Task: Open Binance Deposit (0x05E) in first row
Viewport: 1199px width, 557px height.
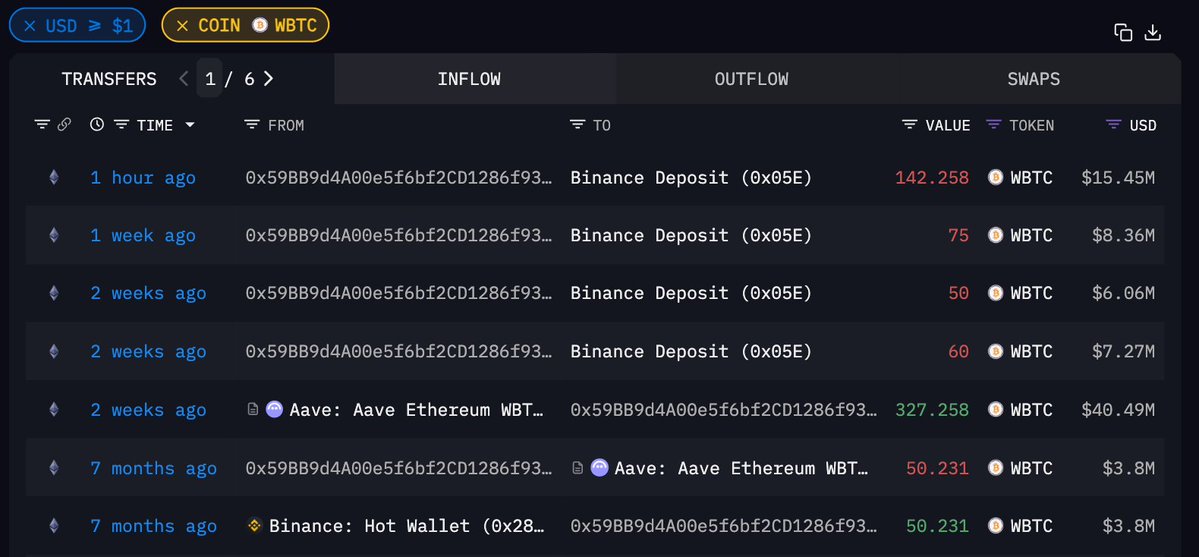Action: click(691, 178)
